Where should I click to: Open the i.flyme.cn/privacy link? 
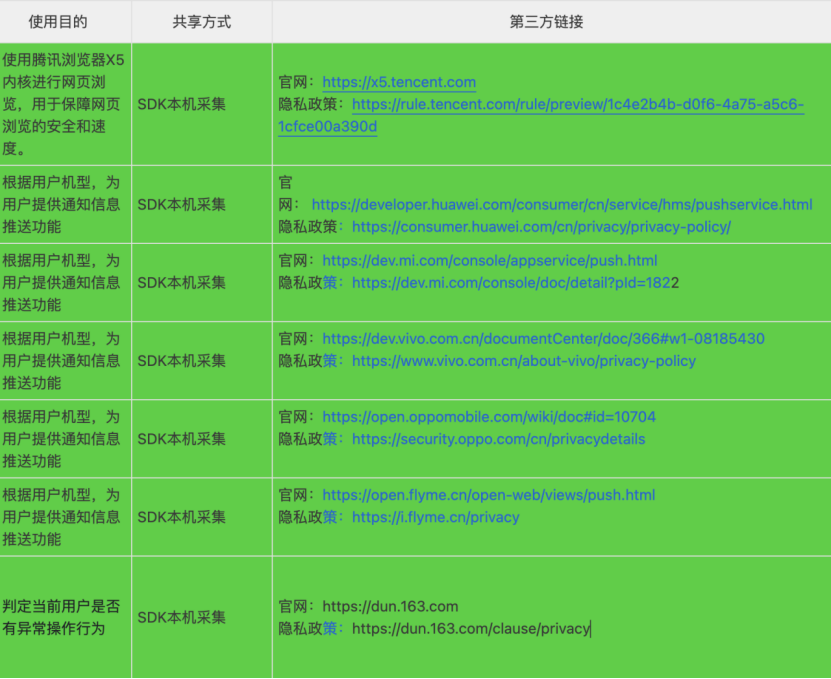click(x=436, y=517)
